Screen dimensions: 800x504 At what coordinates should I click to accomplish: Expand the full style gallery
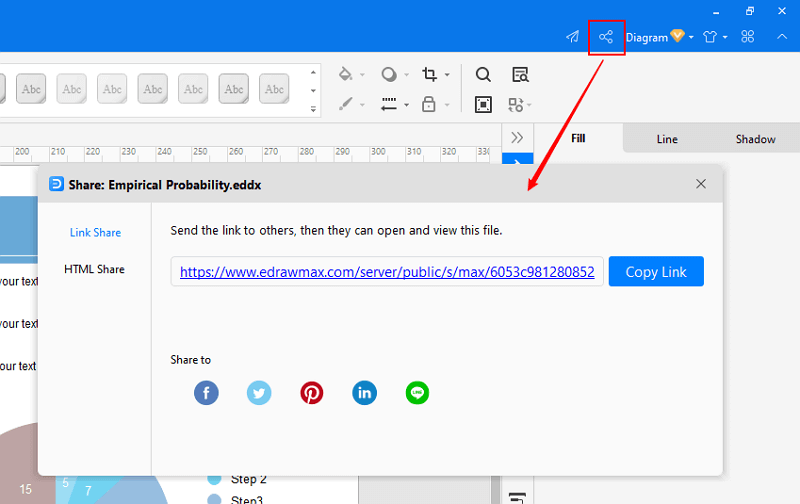313,109
